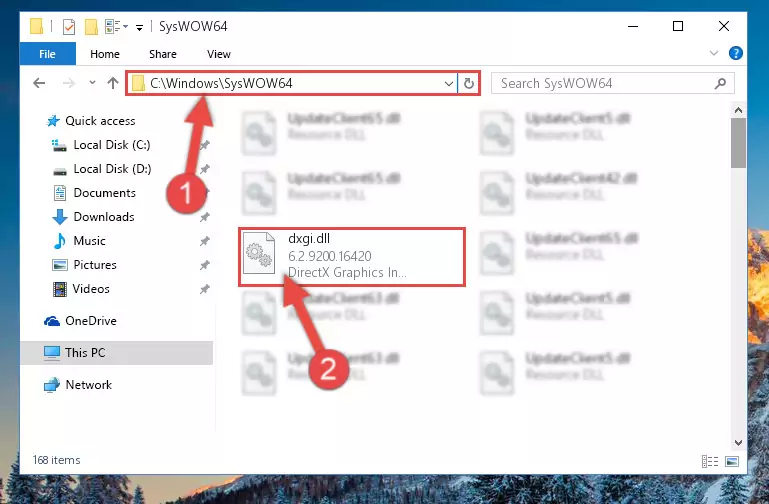This screenshot has width=769, height=504.
Task: Go back with the left arrow
Action: [x=39, y=83]
